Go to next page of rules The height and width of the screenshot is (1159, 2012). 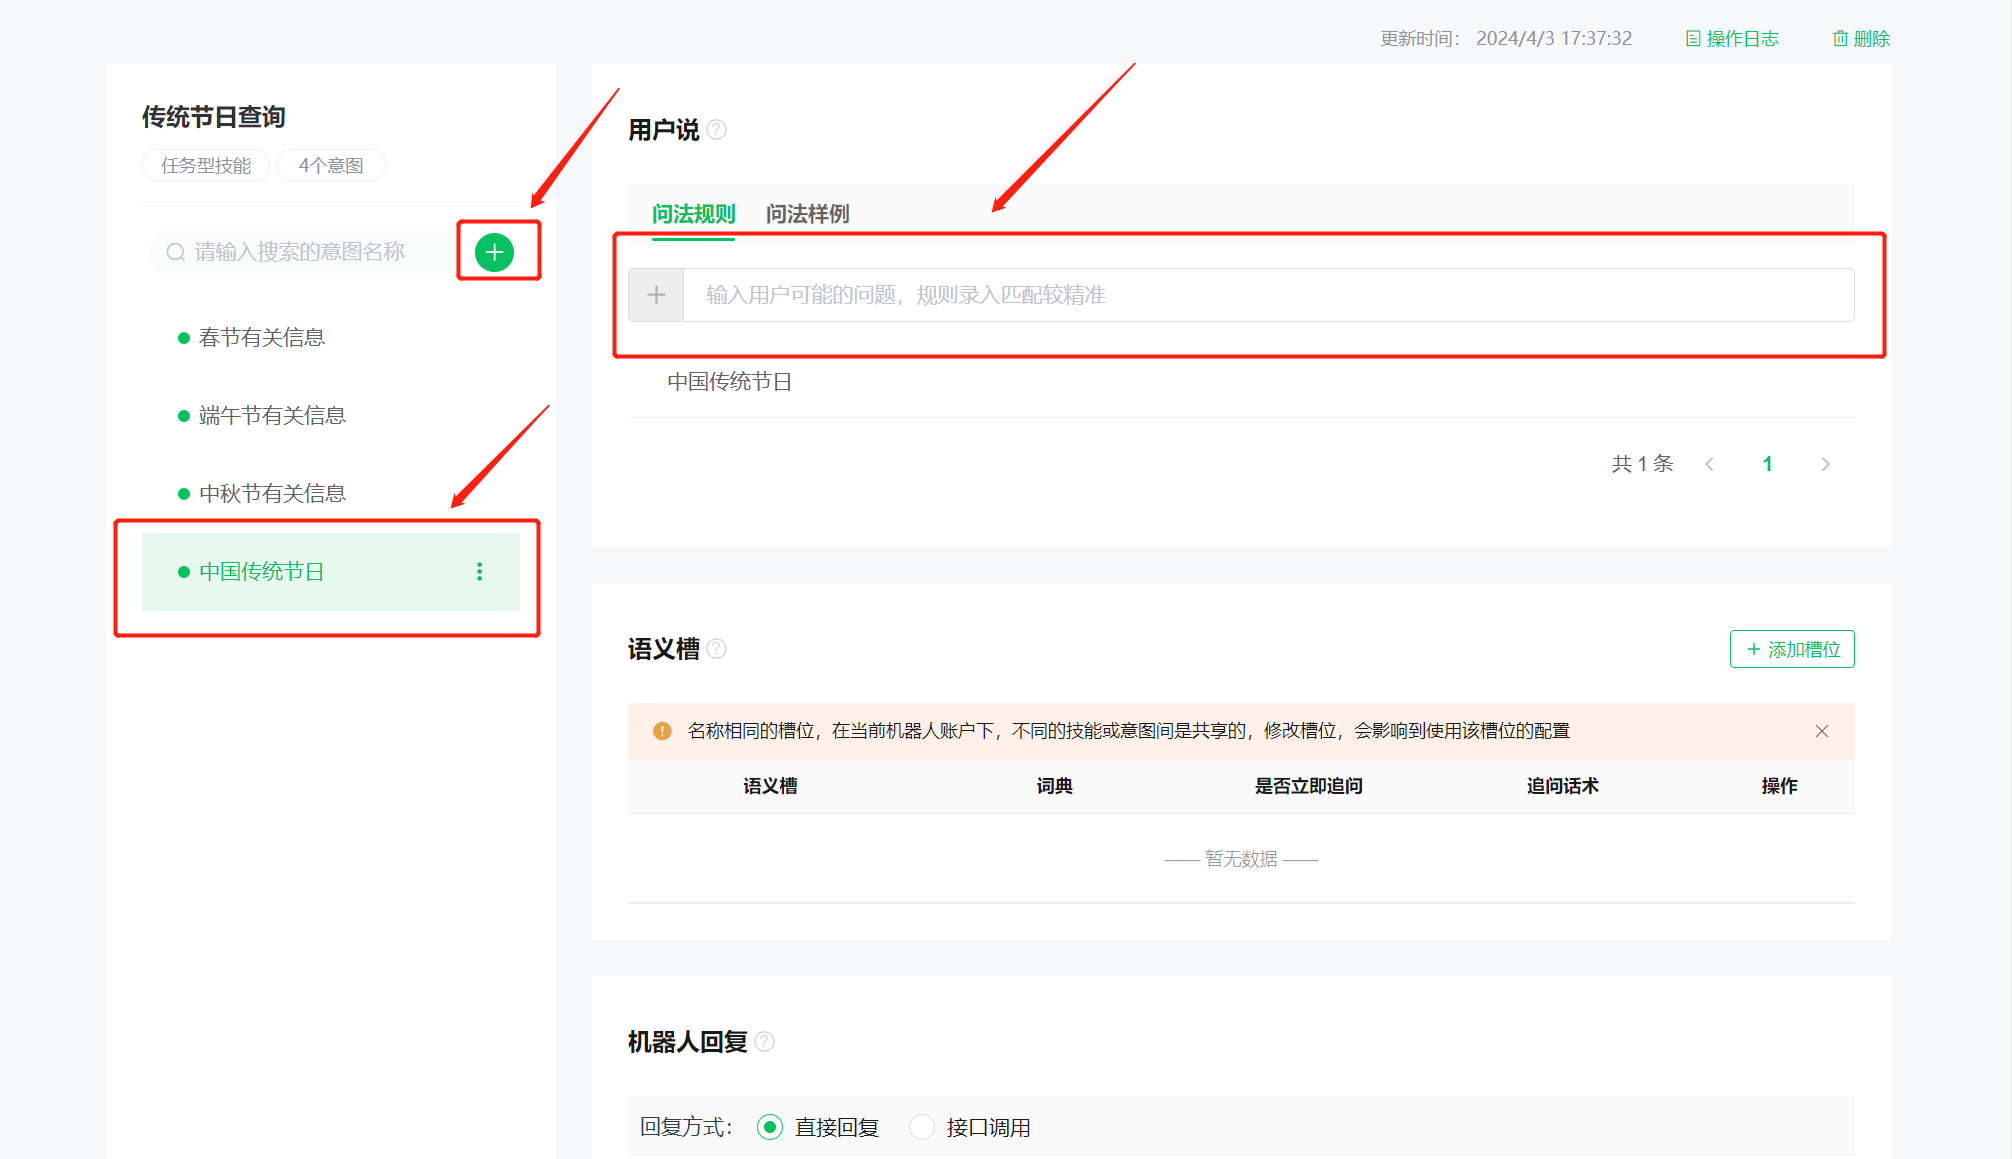point(1826,464)
